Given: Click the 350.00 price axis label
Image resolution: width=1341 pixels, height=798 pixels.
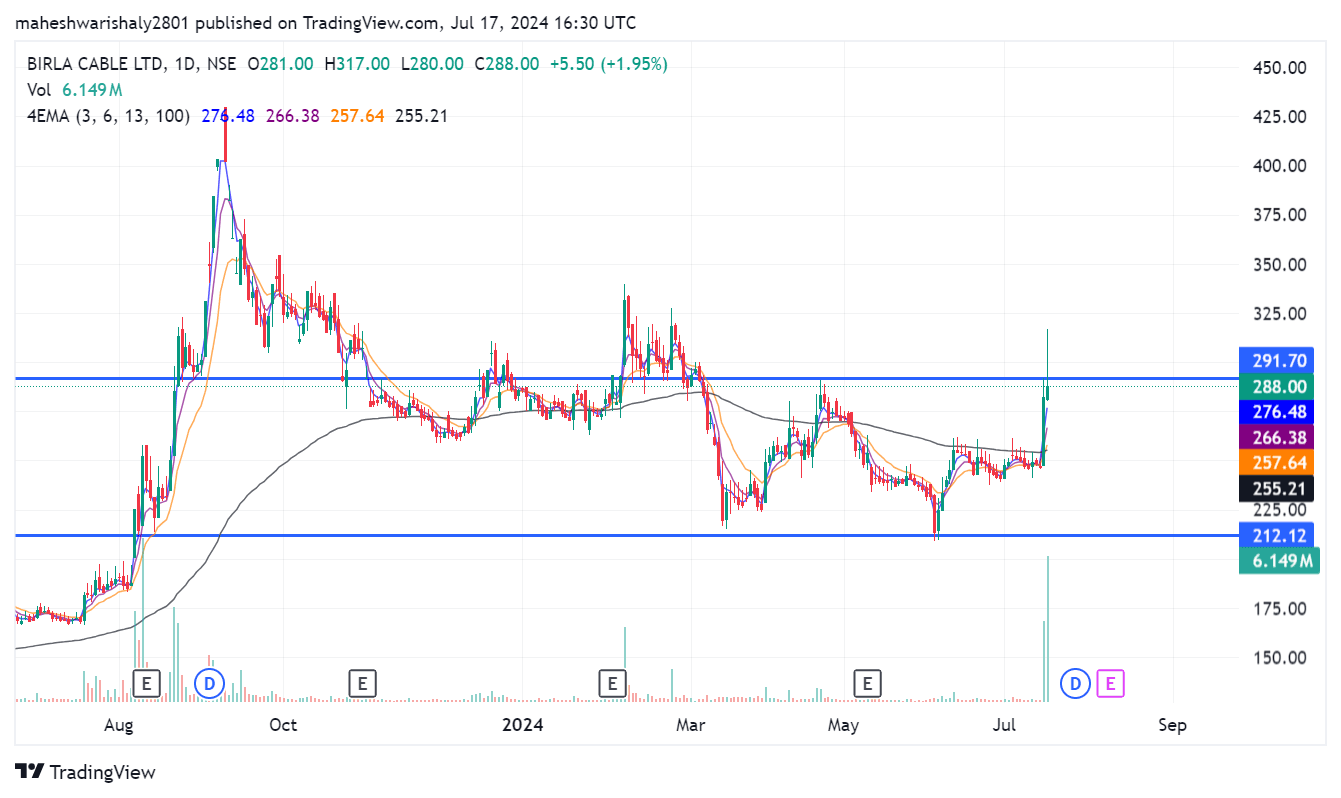Looking at the screenshot, I should pyautogui.click(x=1279, y=265).
